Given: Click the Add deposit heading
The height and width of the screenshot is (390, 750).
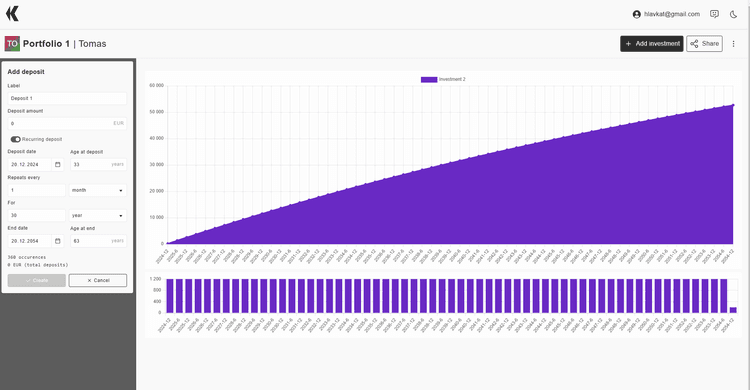Looking at the screenshot, I should click(x=26, y=72).
